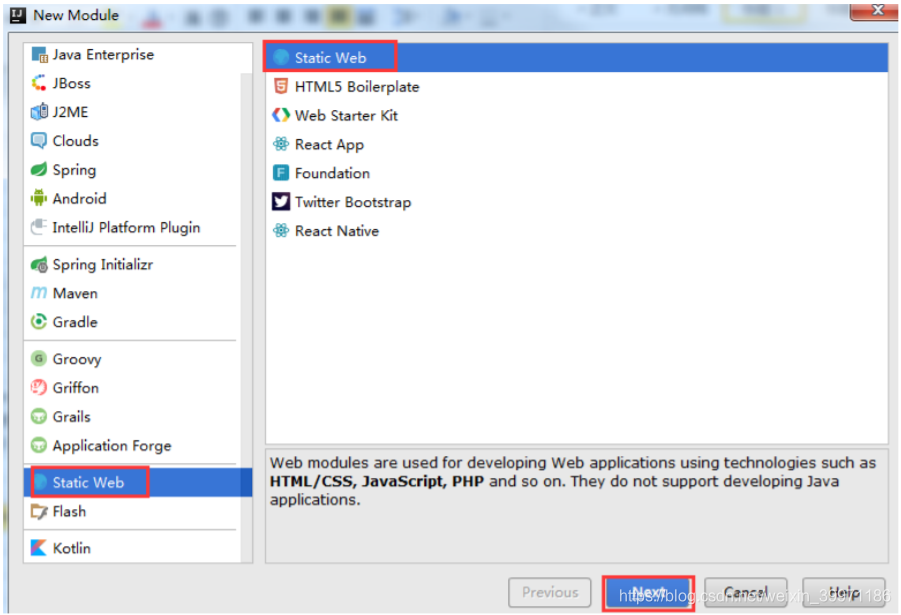The height and width of the screenshot is (615, 901).
Task: Close the New Module window
Action: click(x=876, y=10)
